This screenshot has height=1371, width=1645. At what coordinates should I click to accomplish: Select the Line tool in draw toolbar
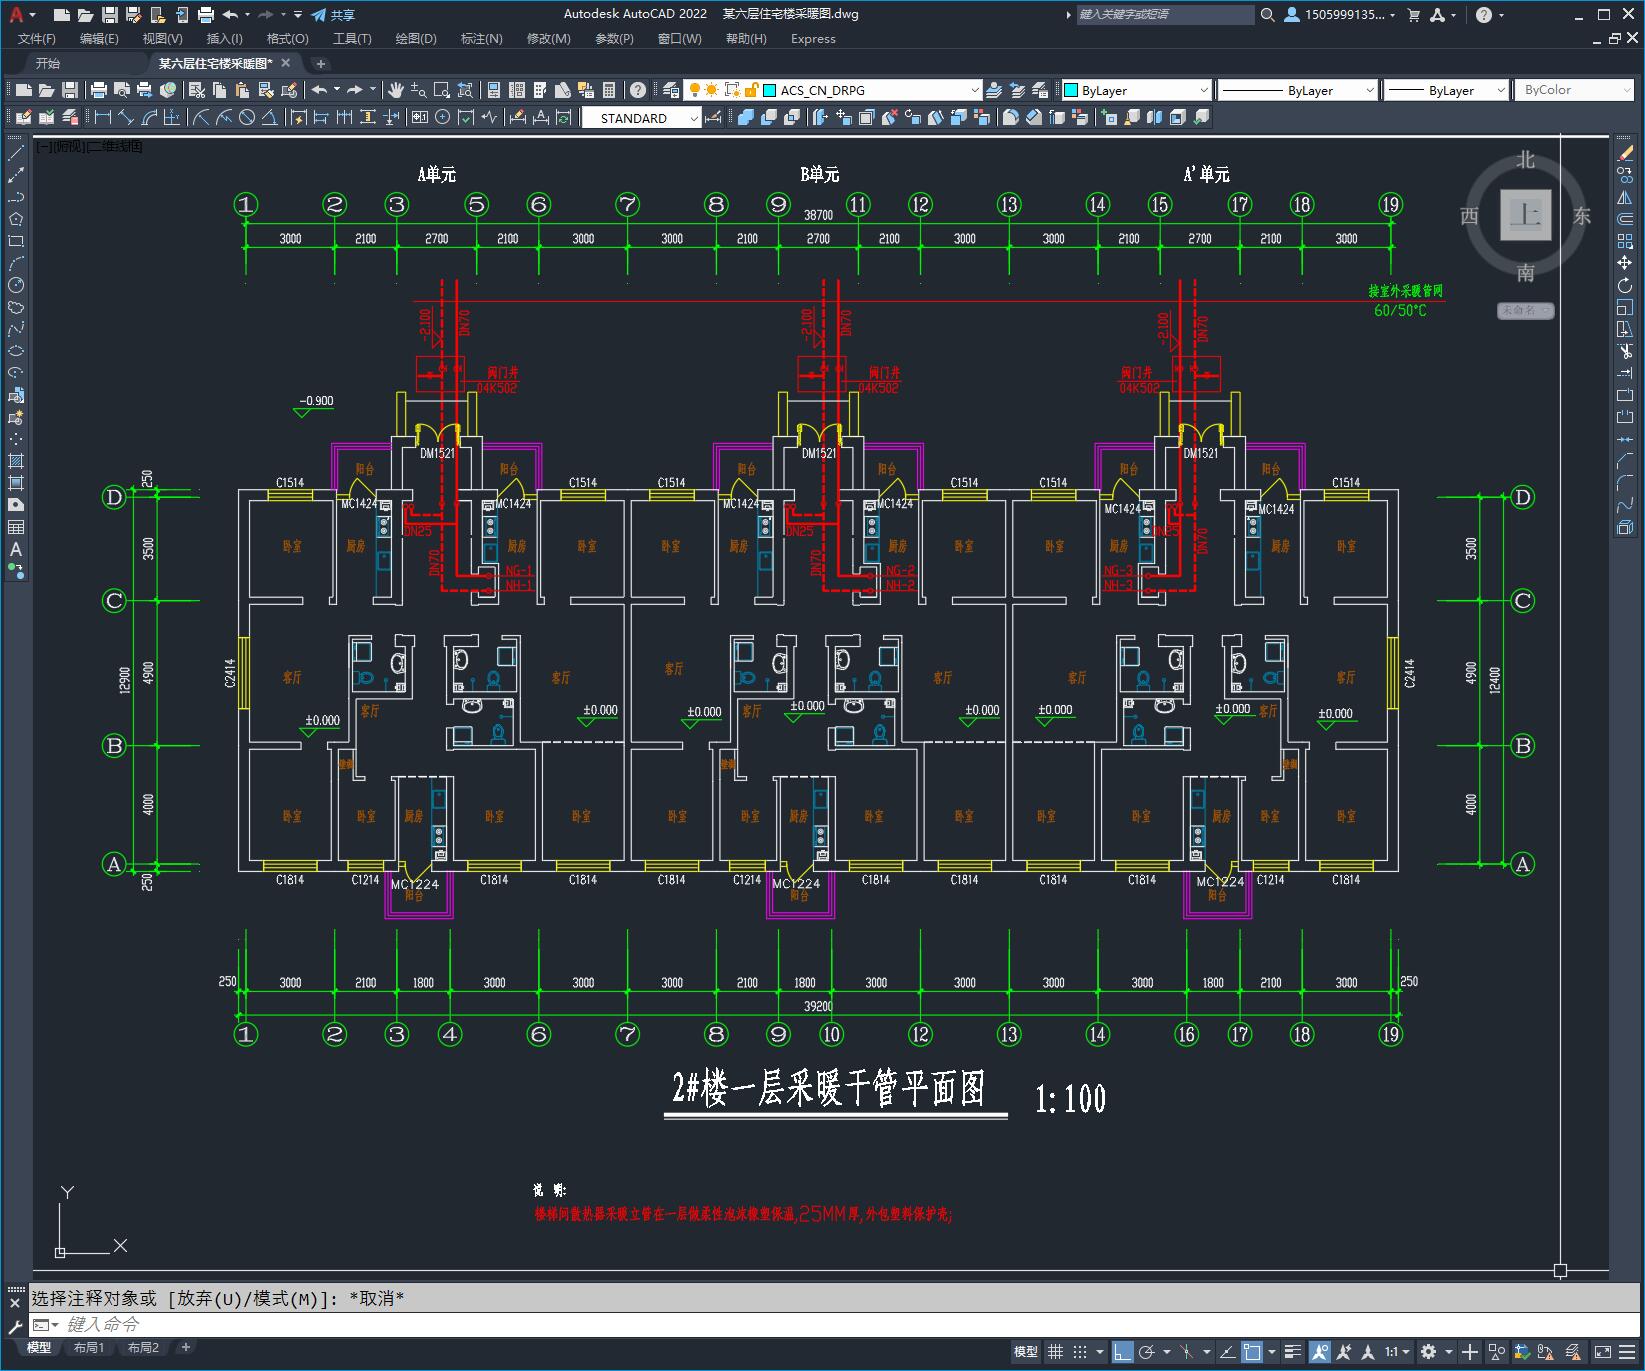coord(16,153)
